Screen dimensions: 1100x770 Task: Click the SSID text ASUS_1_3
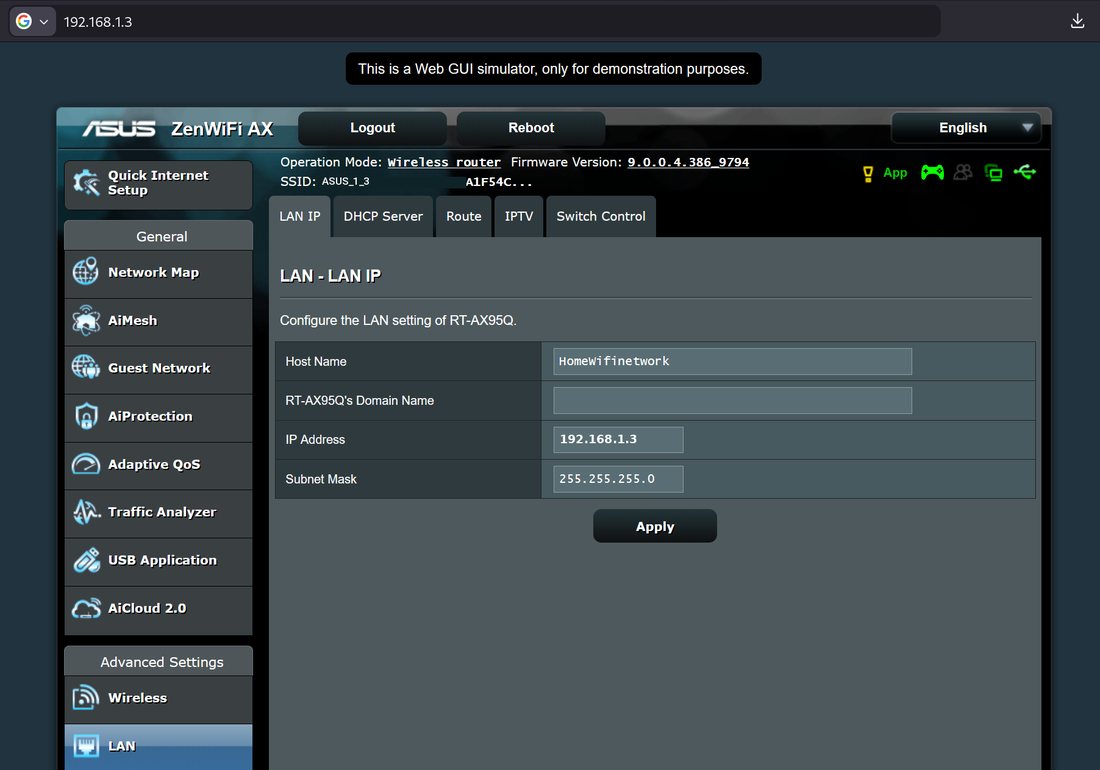click(345, 182)
